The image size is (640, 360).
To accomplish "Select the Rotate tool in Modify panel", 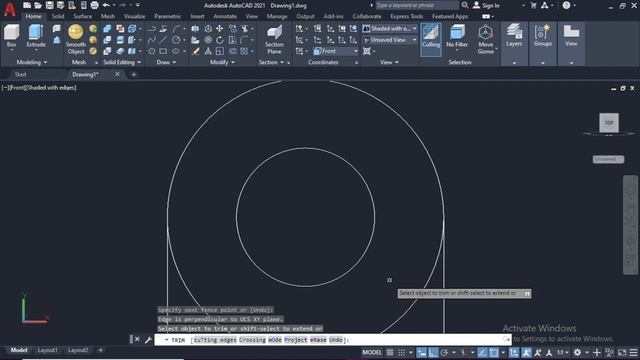I will pyautogui.click(x=220, y=40).
